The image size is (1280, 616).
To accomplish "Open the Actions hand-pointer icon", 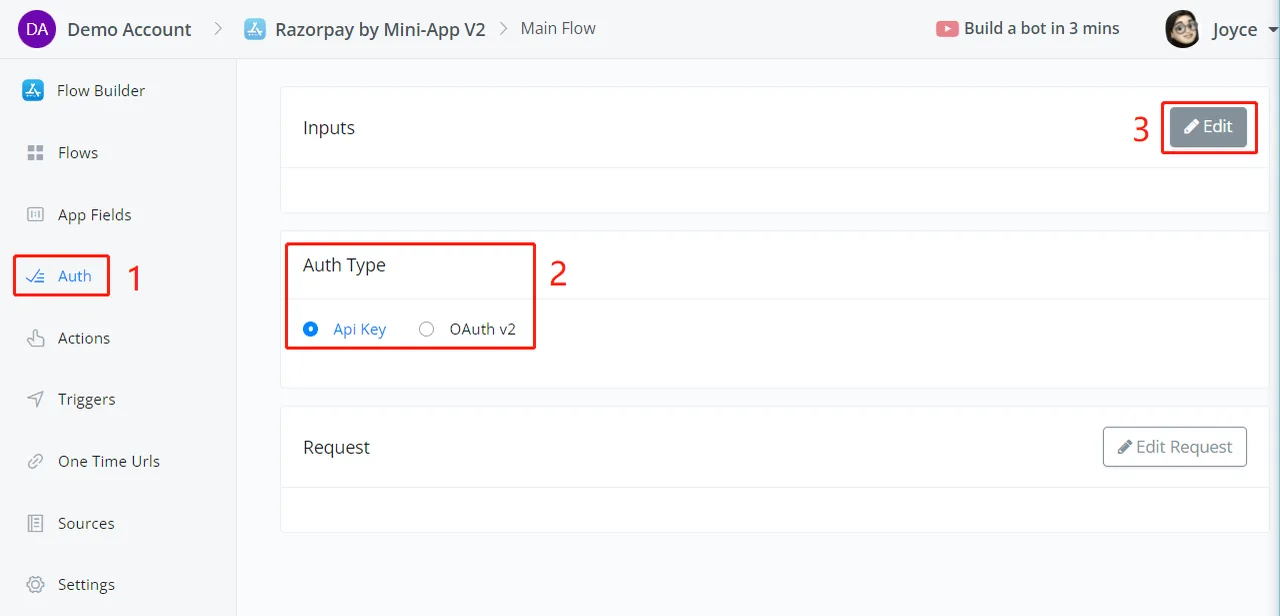I will click(x=36, y=338).
